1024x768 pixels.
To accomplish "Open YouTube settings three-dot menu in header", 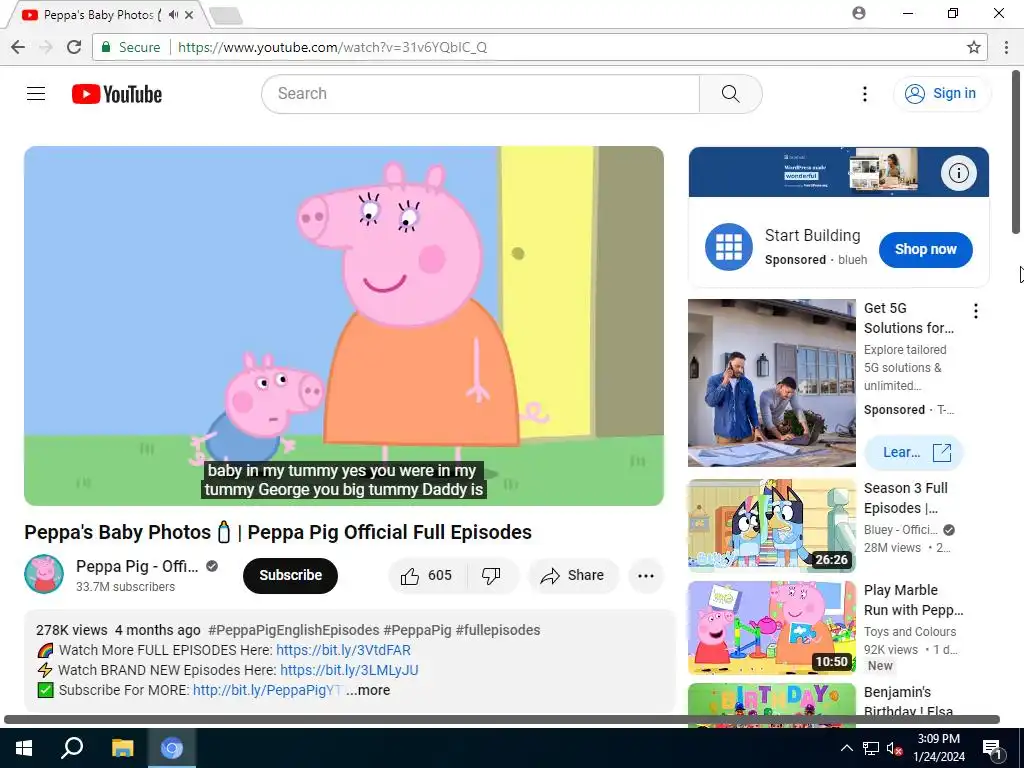I will (x=865, y=94).
